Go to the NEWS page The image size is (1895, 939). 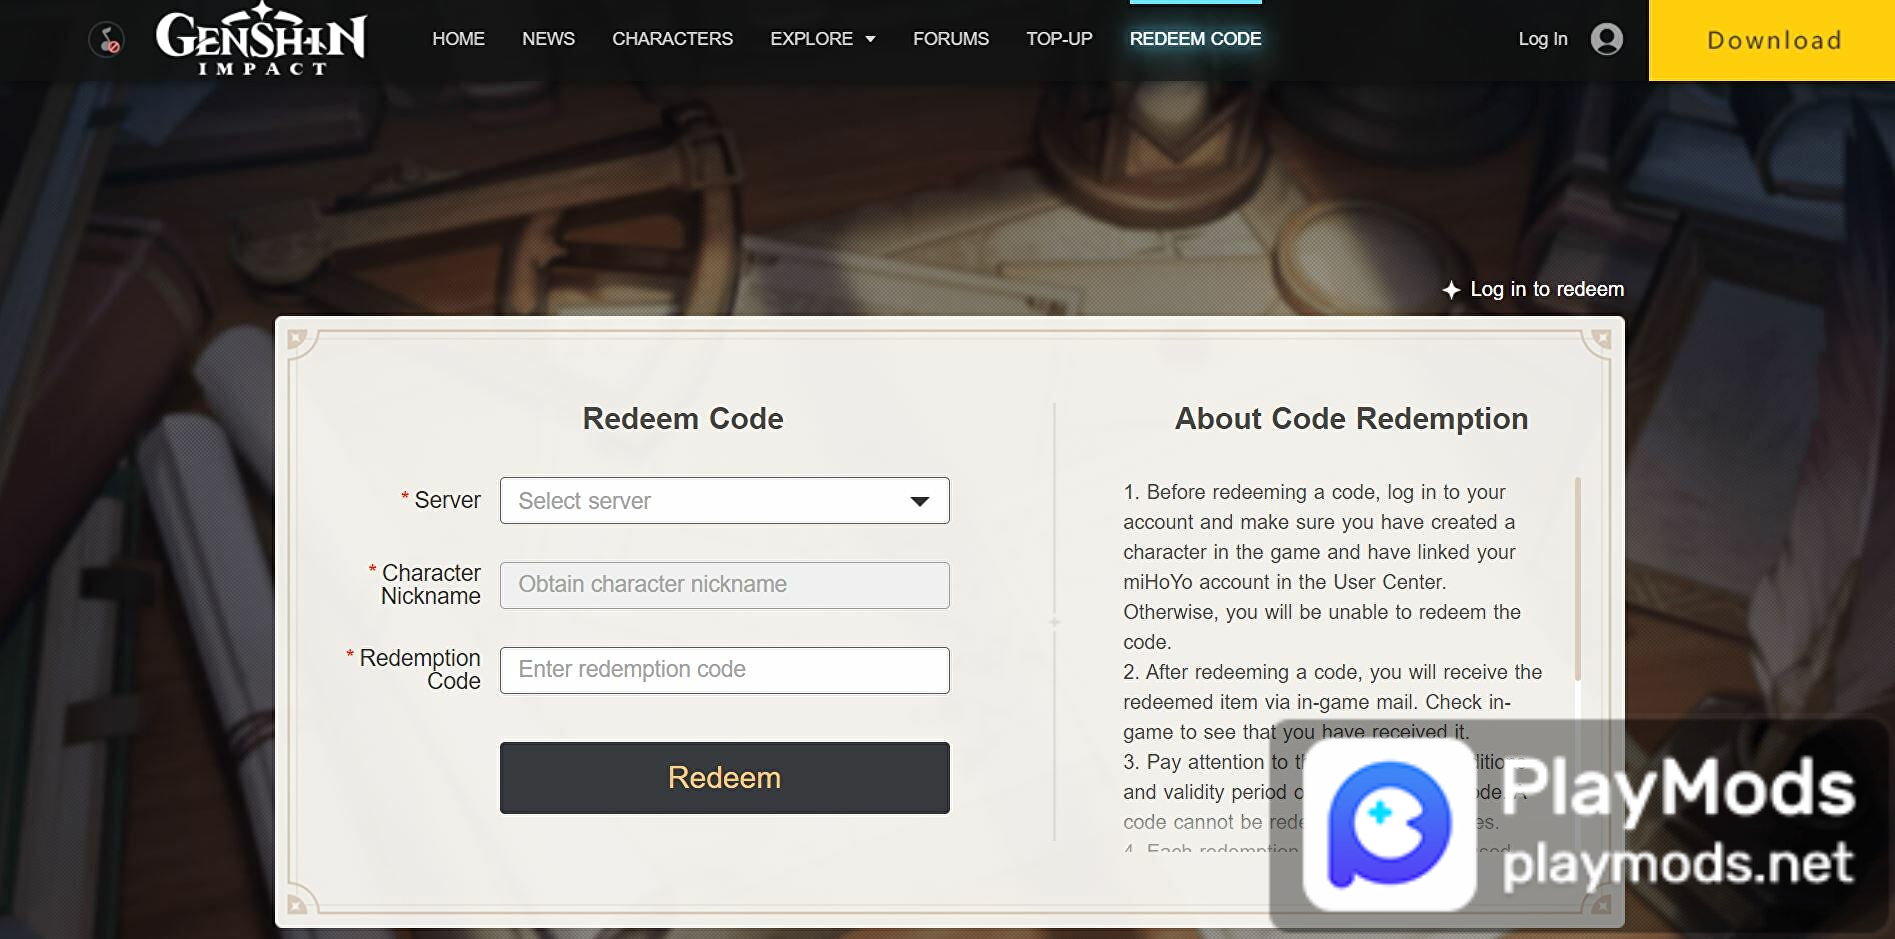548,39
